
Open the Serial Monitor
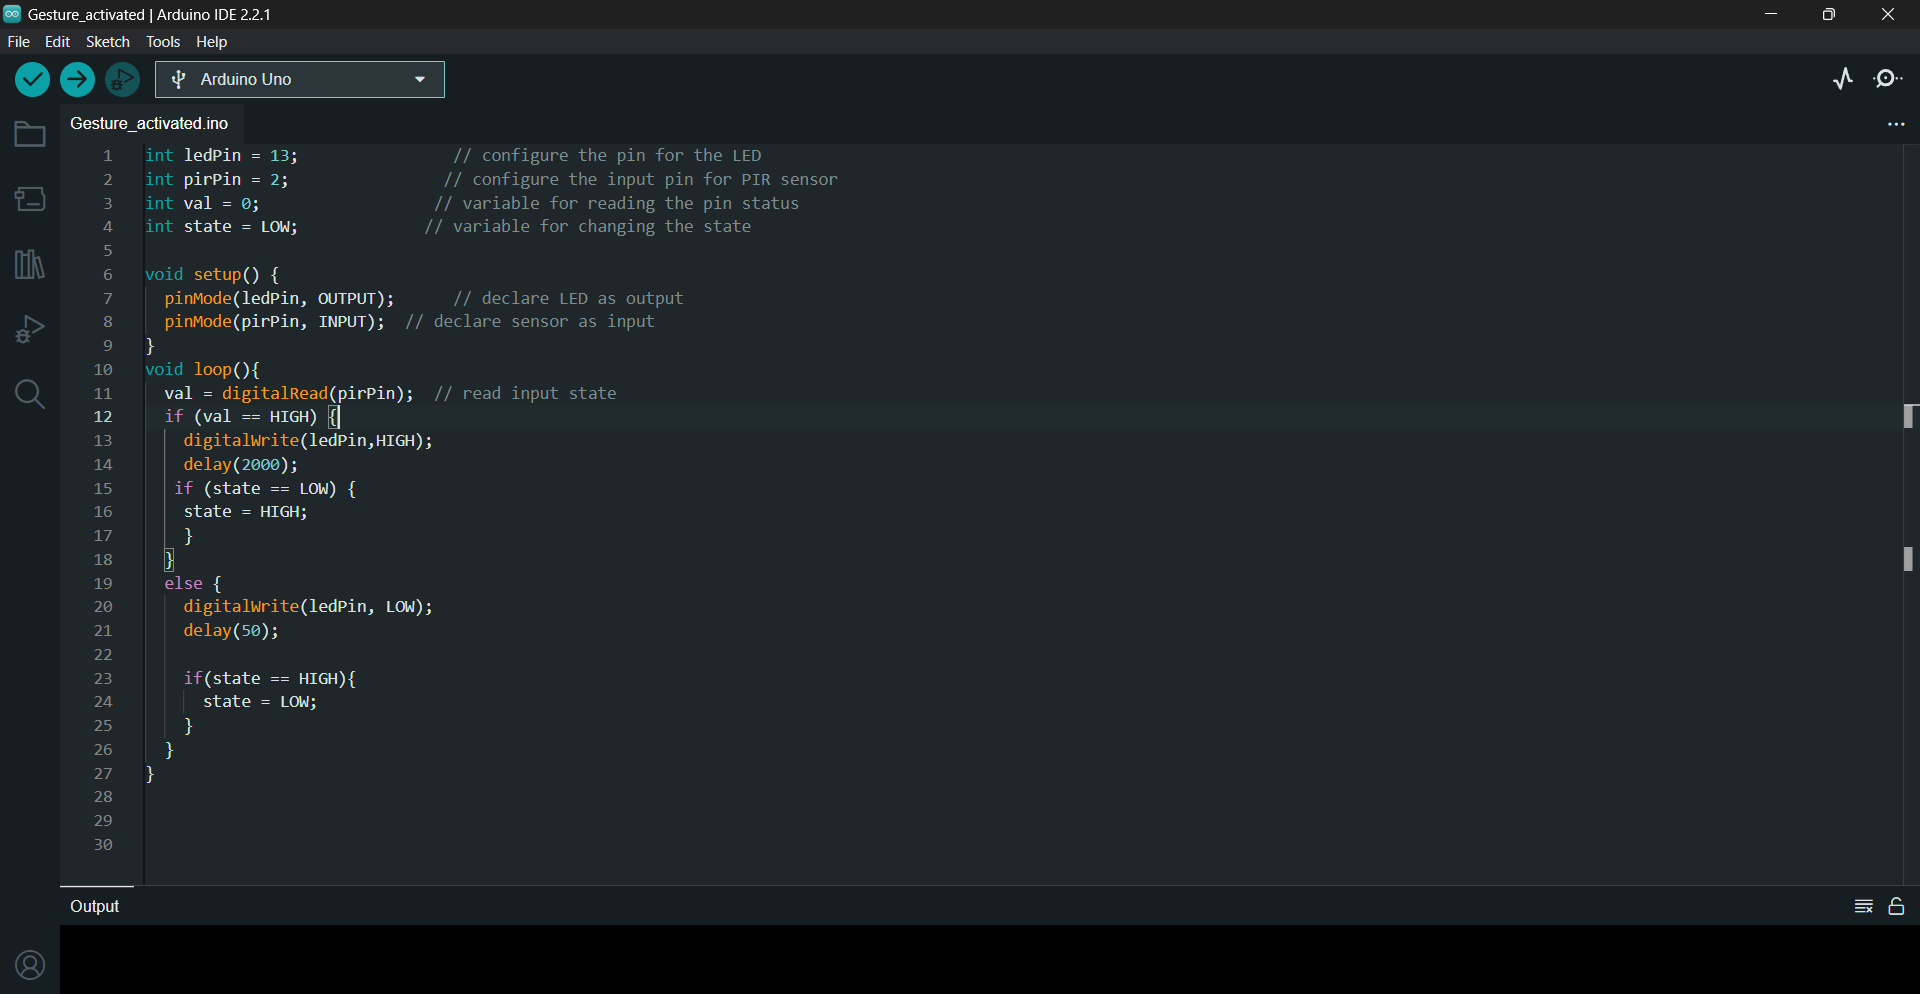(x=1889, y=79)
